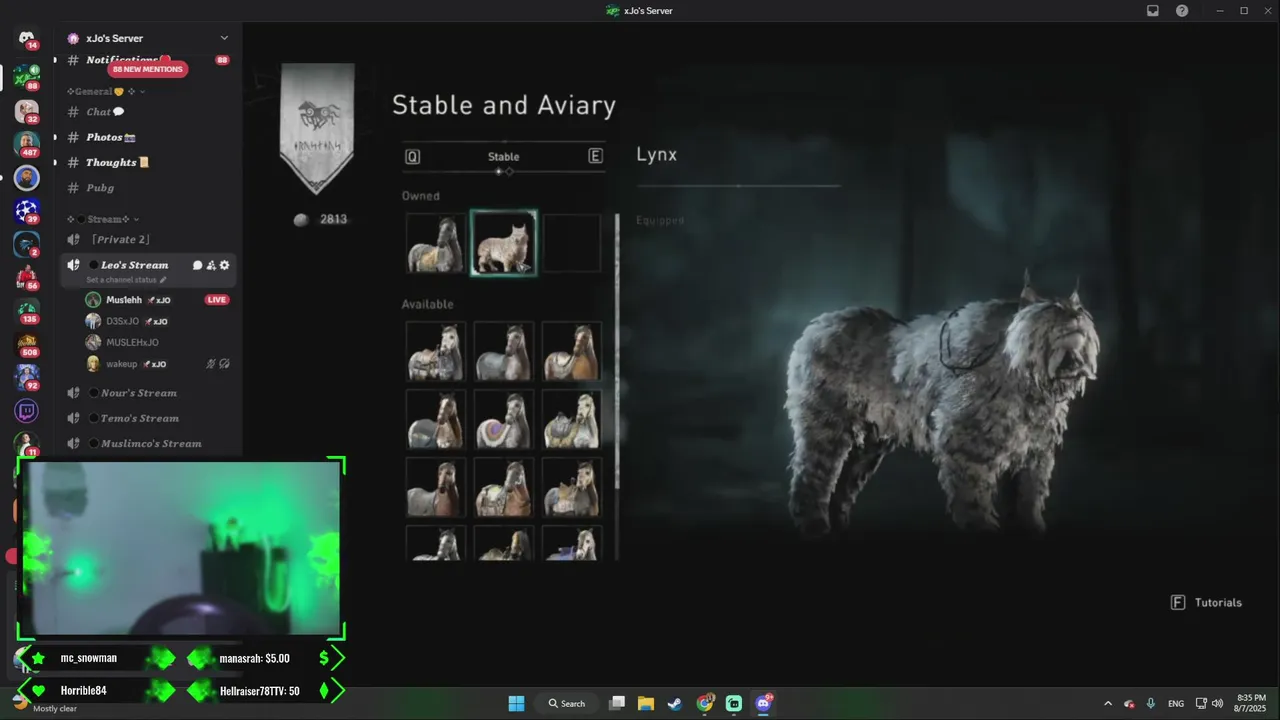The height and width of the screenshot is (720, 1280).
Task: Click invite icon on Leo's Stream
Action: pos(211,265)
